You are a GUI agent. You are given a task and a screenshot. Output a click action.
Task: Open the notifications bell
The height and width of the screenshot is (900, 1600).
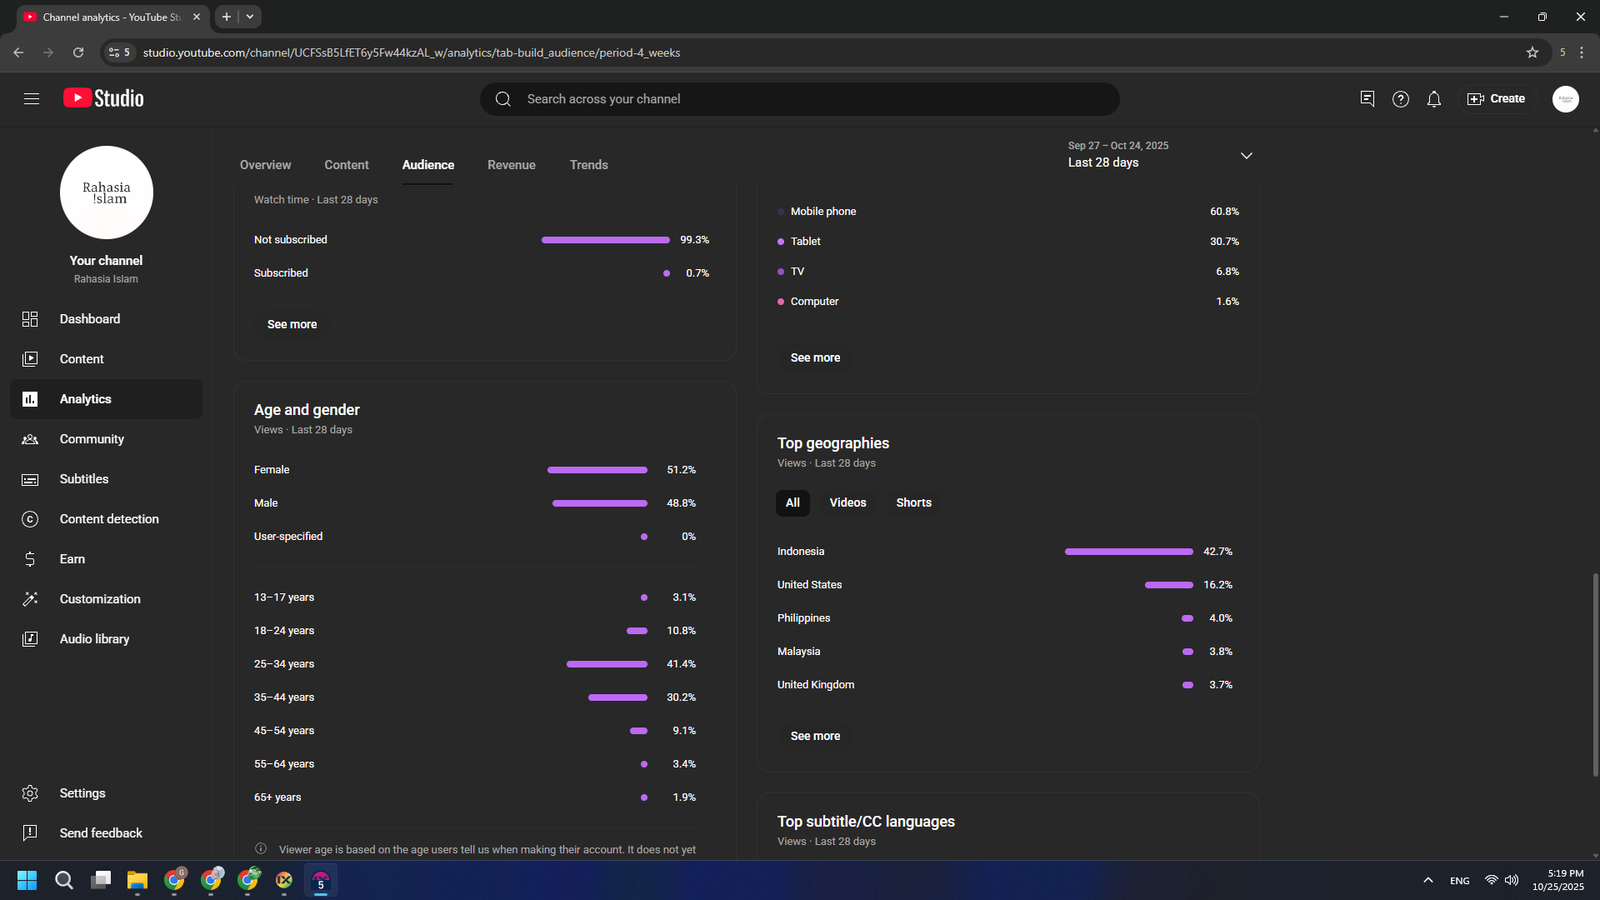[1434, 99]
